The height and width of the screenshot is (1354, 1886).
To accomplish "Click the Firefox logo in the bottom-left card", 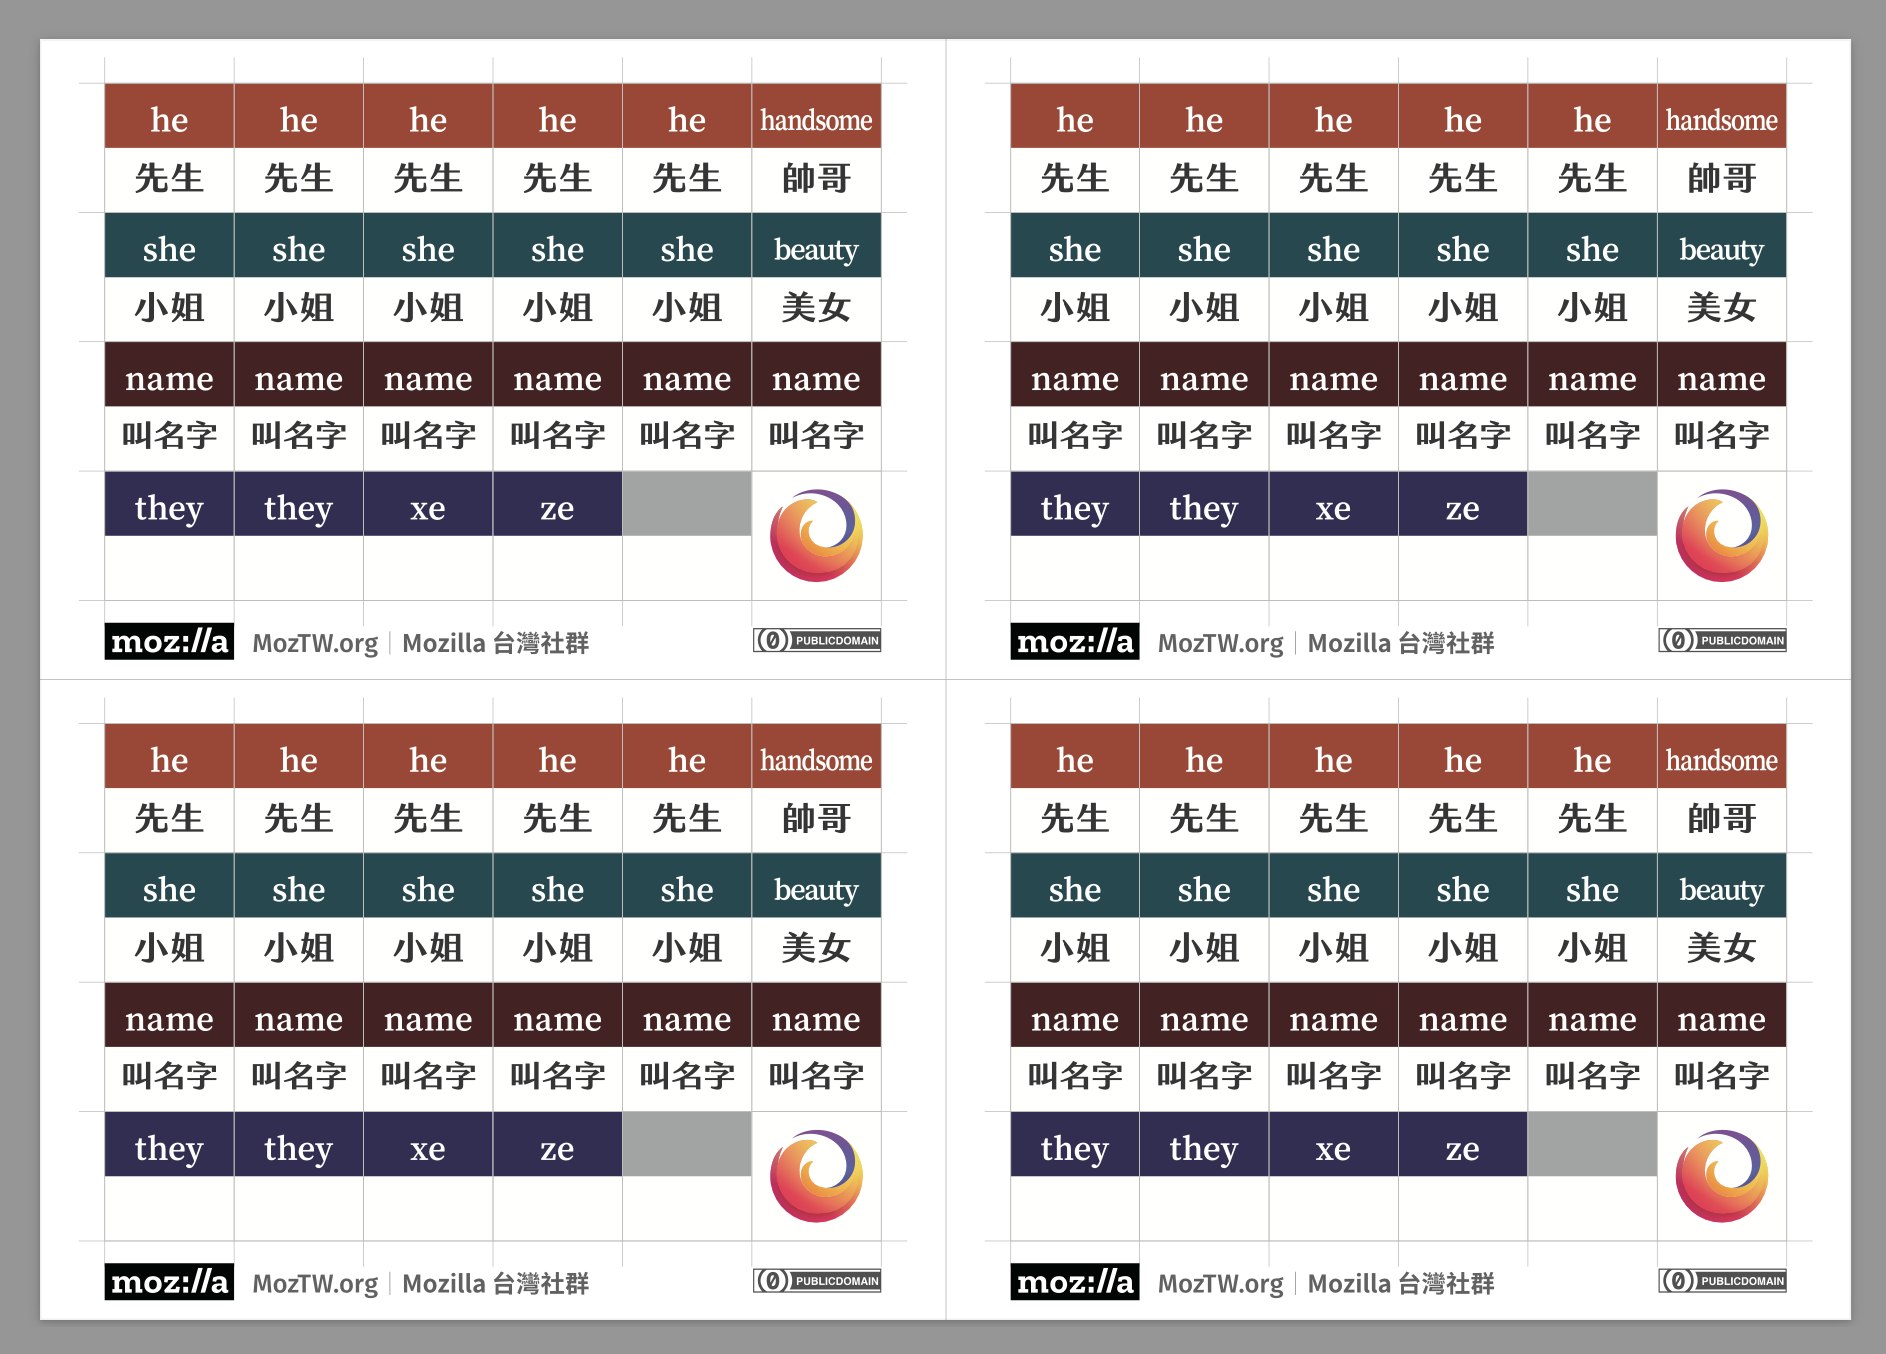I will pos(816,1176).
